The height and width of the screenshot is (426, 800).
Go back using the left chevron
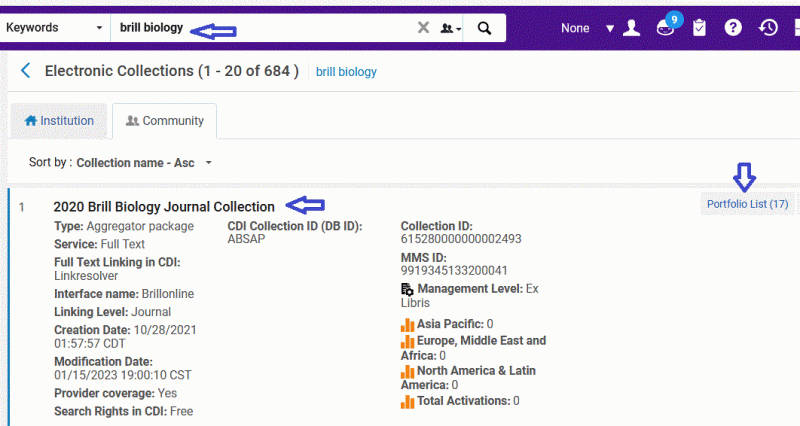pyautogui.click(x=26, y=70)
